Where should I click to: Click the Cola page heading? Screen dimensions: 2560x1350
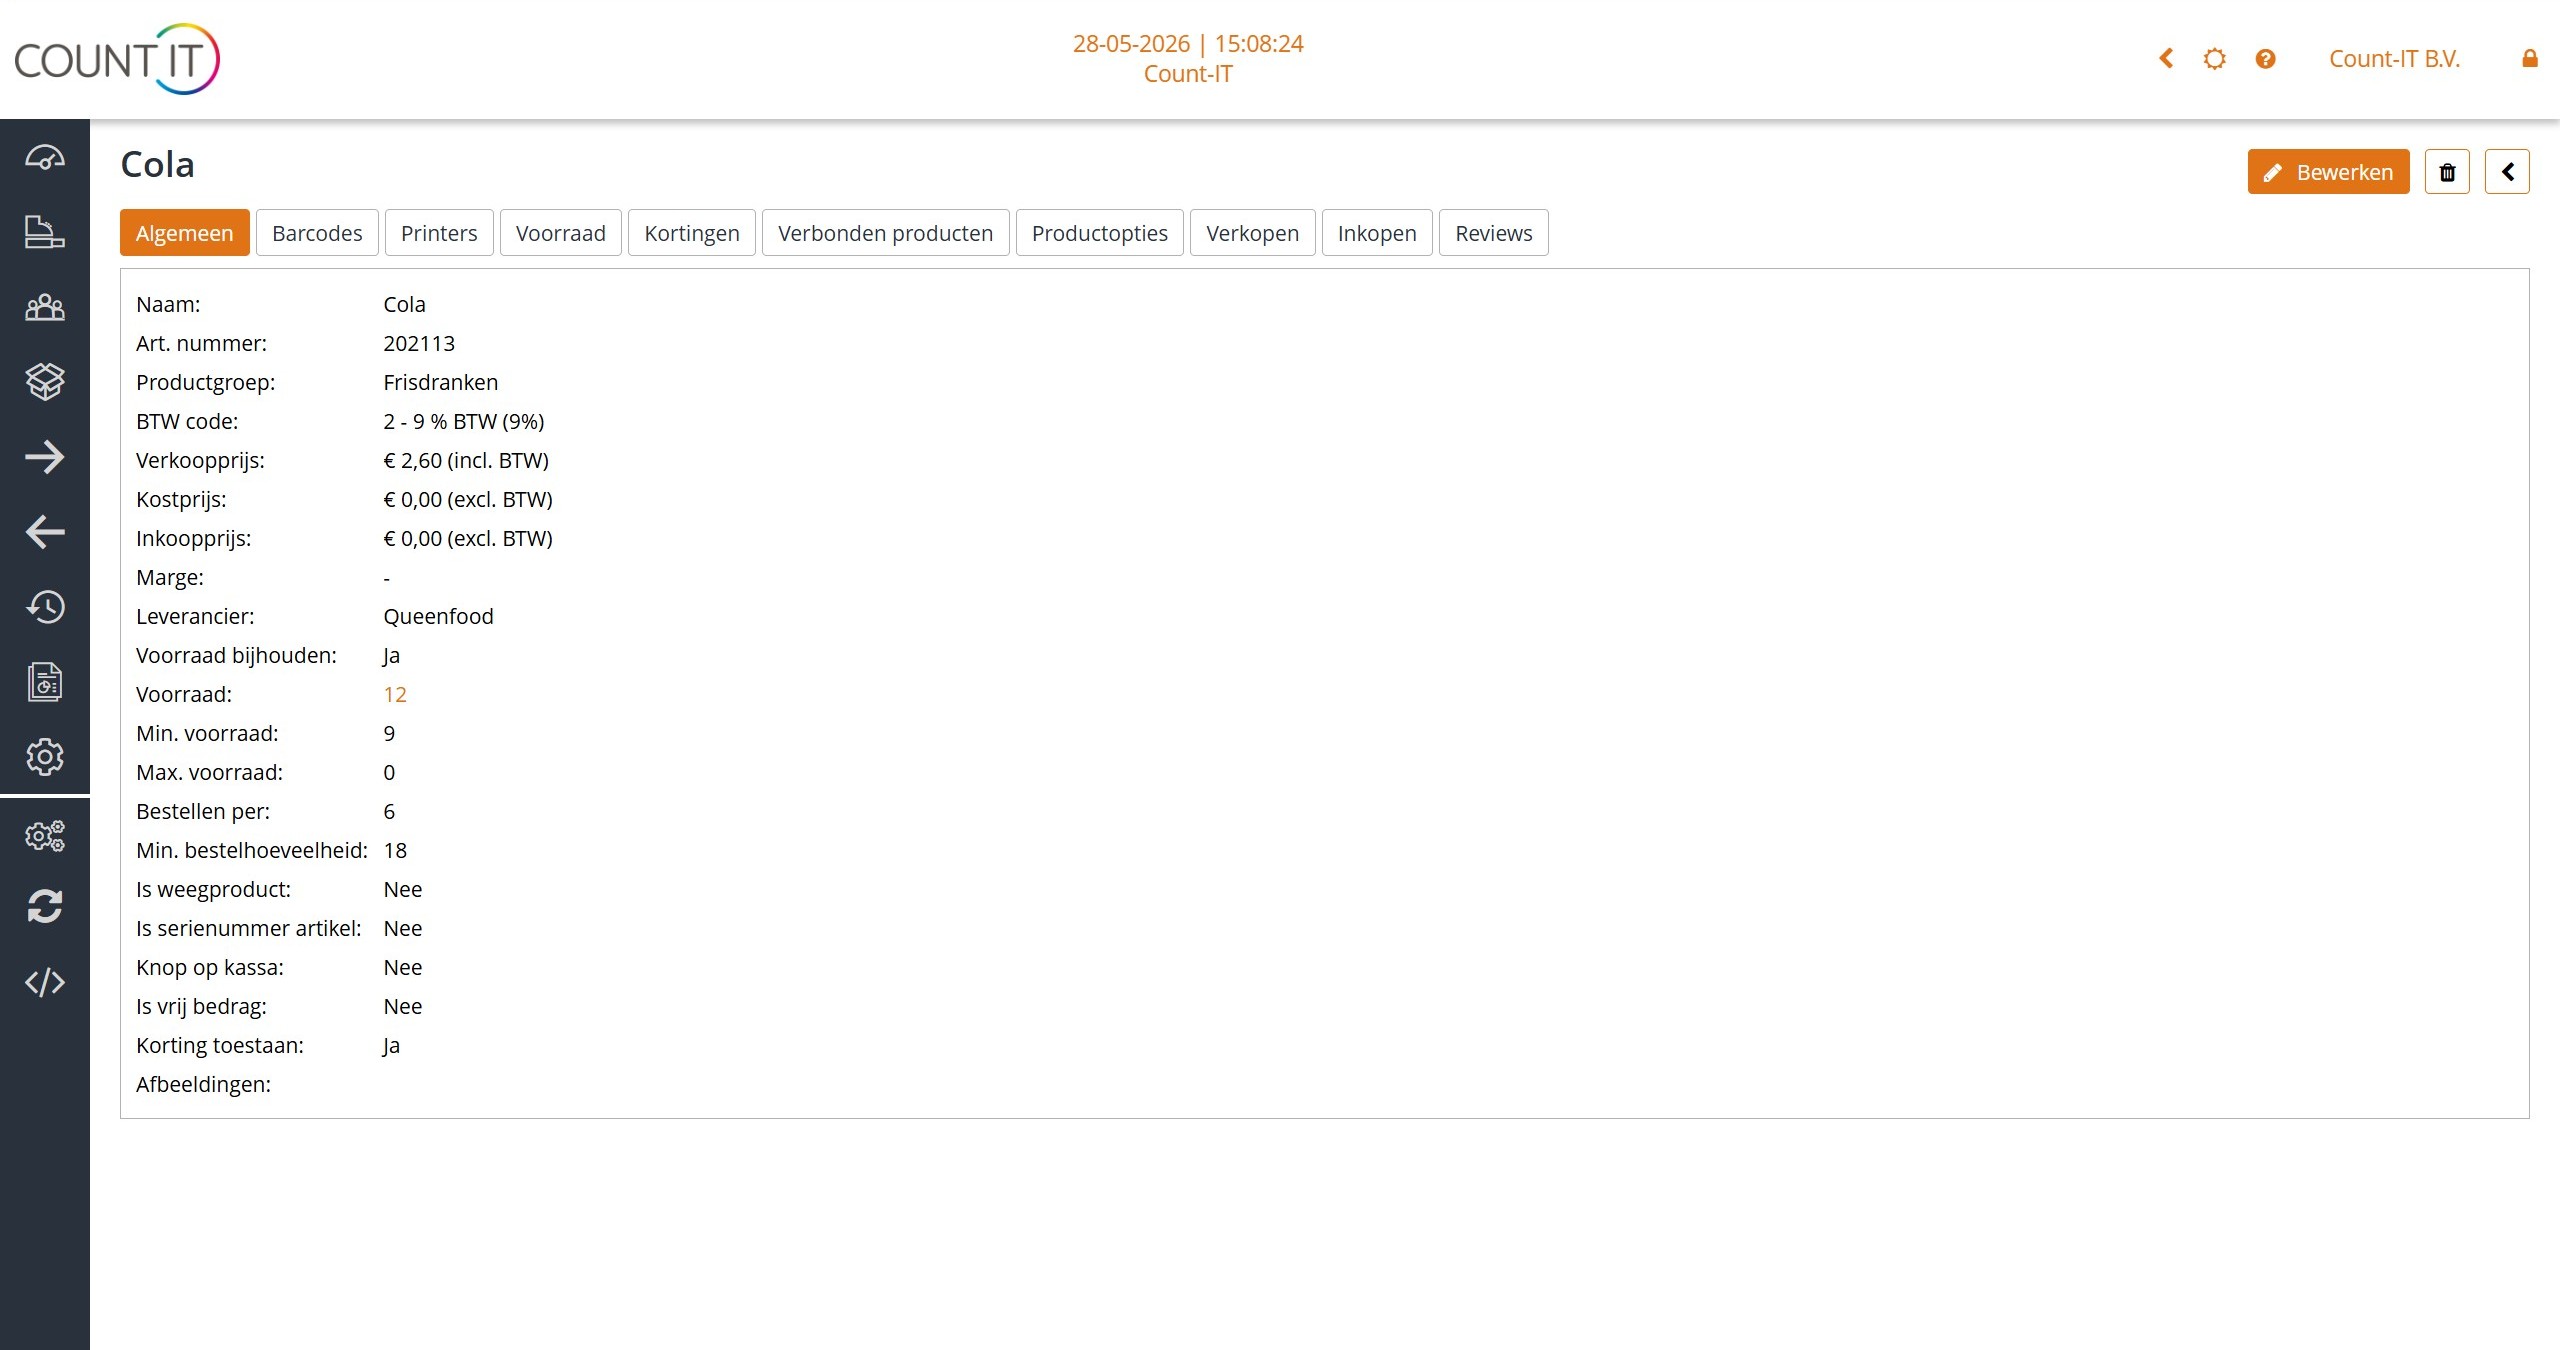(x=157, y=164)
